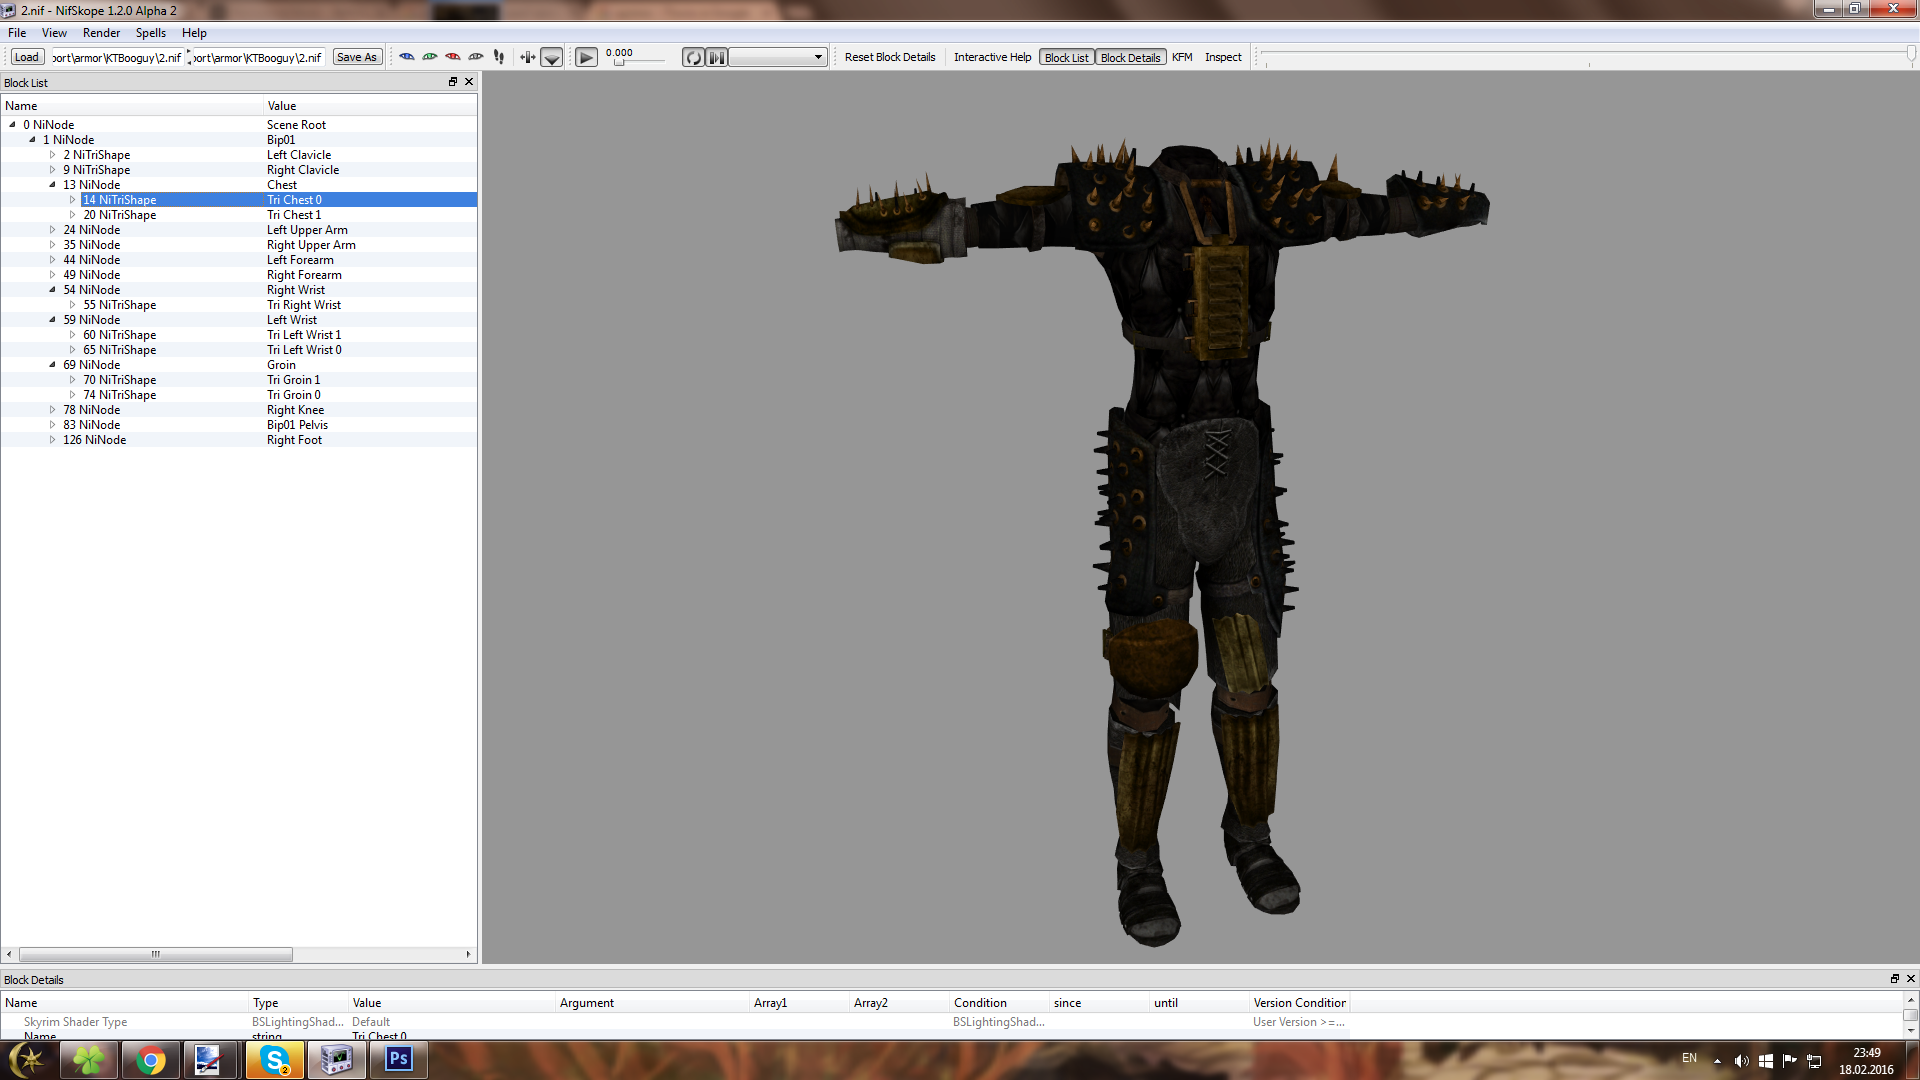This screenshot has width=1920, height=1080.
Task: Click the load file path field
Action: [x=117, y=57]
